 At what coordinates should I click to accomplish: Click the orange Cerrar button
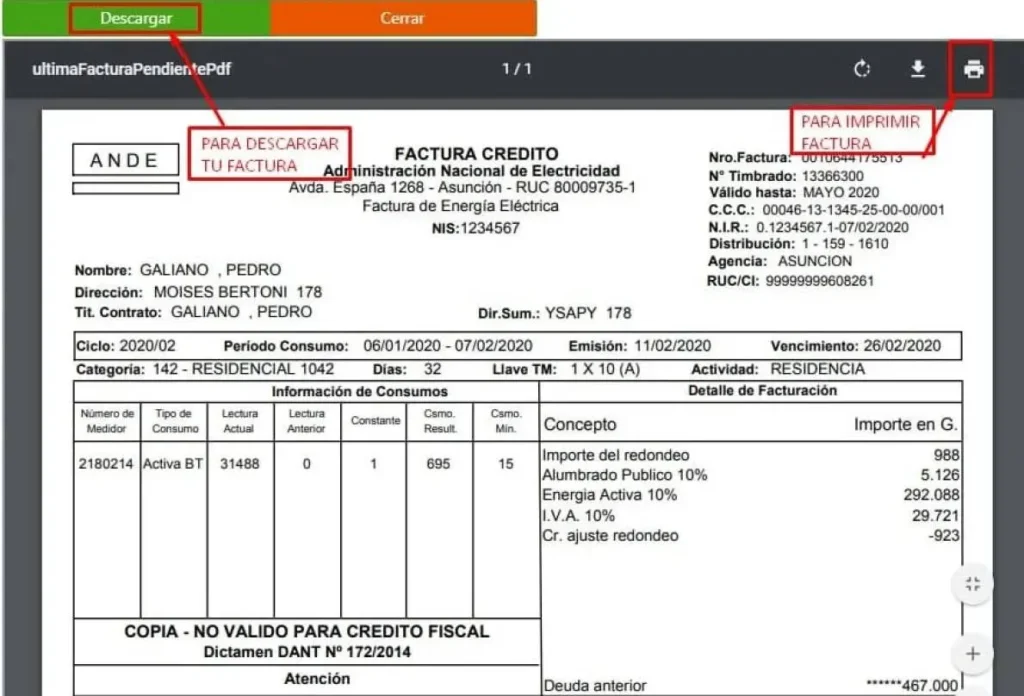[403, 18]
